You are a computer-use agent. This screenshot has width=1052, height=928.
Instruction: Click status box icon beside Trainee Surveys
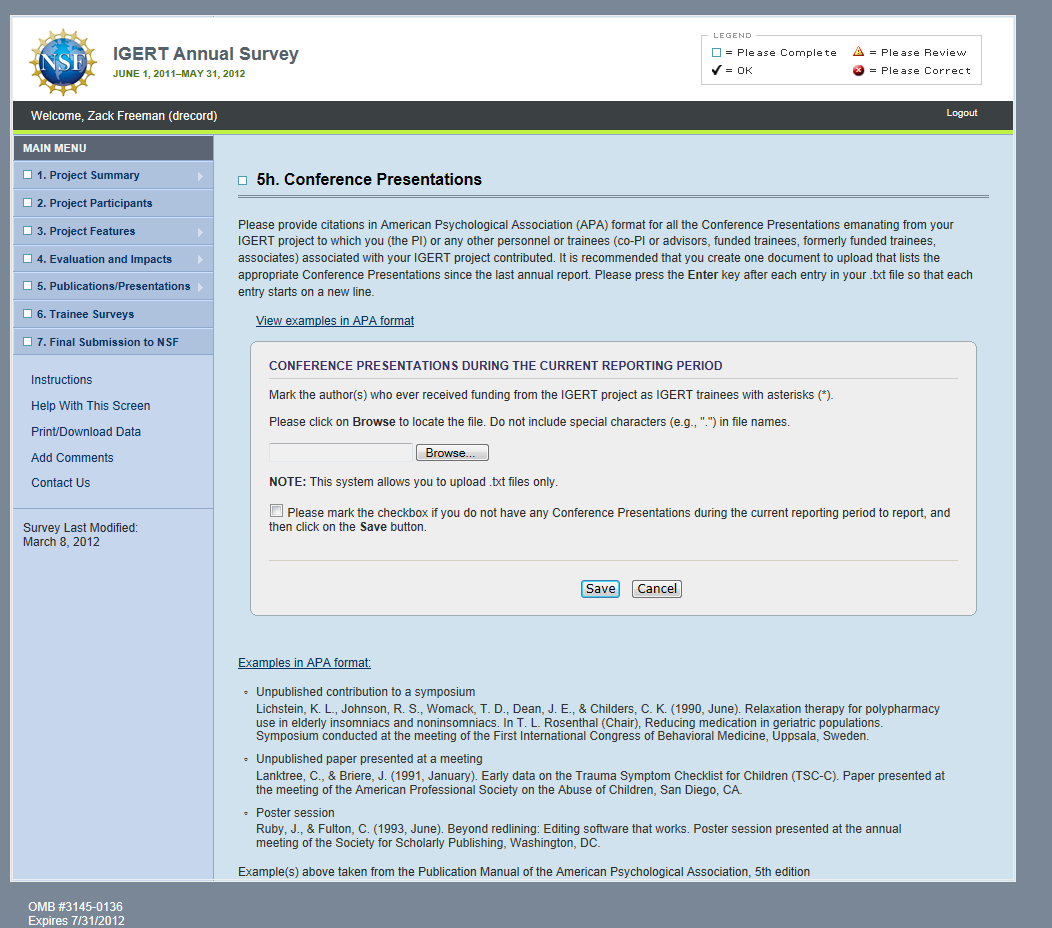pos(28,315)
